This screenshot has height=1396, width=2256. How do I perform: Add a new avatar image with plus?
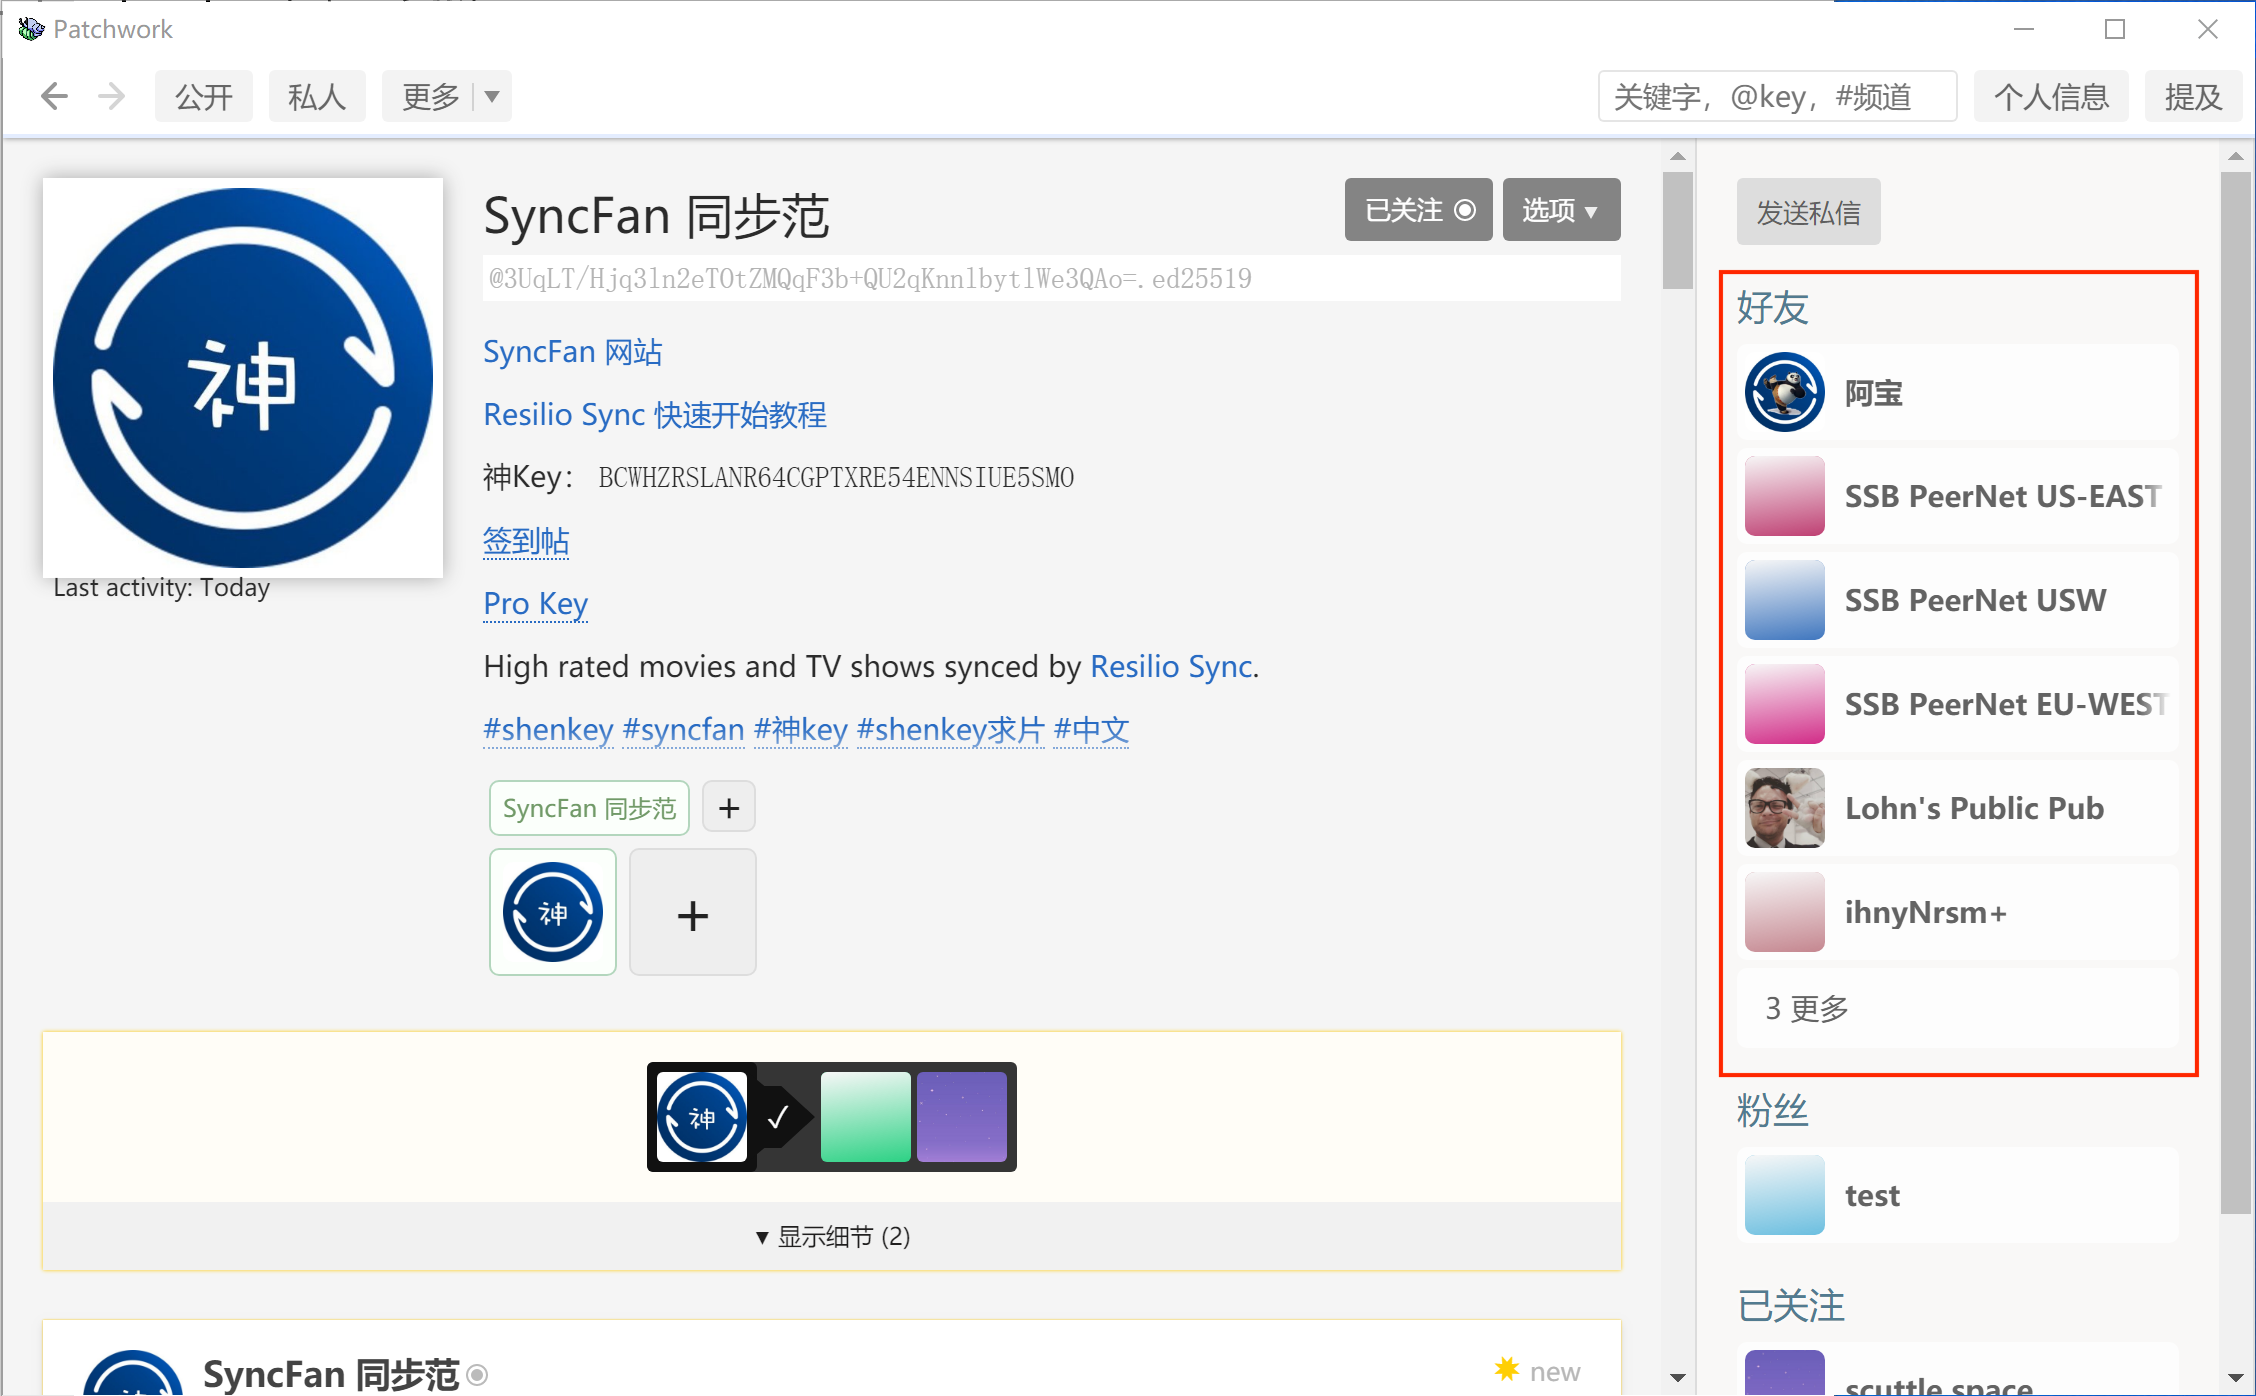point(693,912)
